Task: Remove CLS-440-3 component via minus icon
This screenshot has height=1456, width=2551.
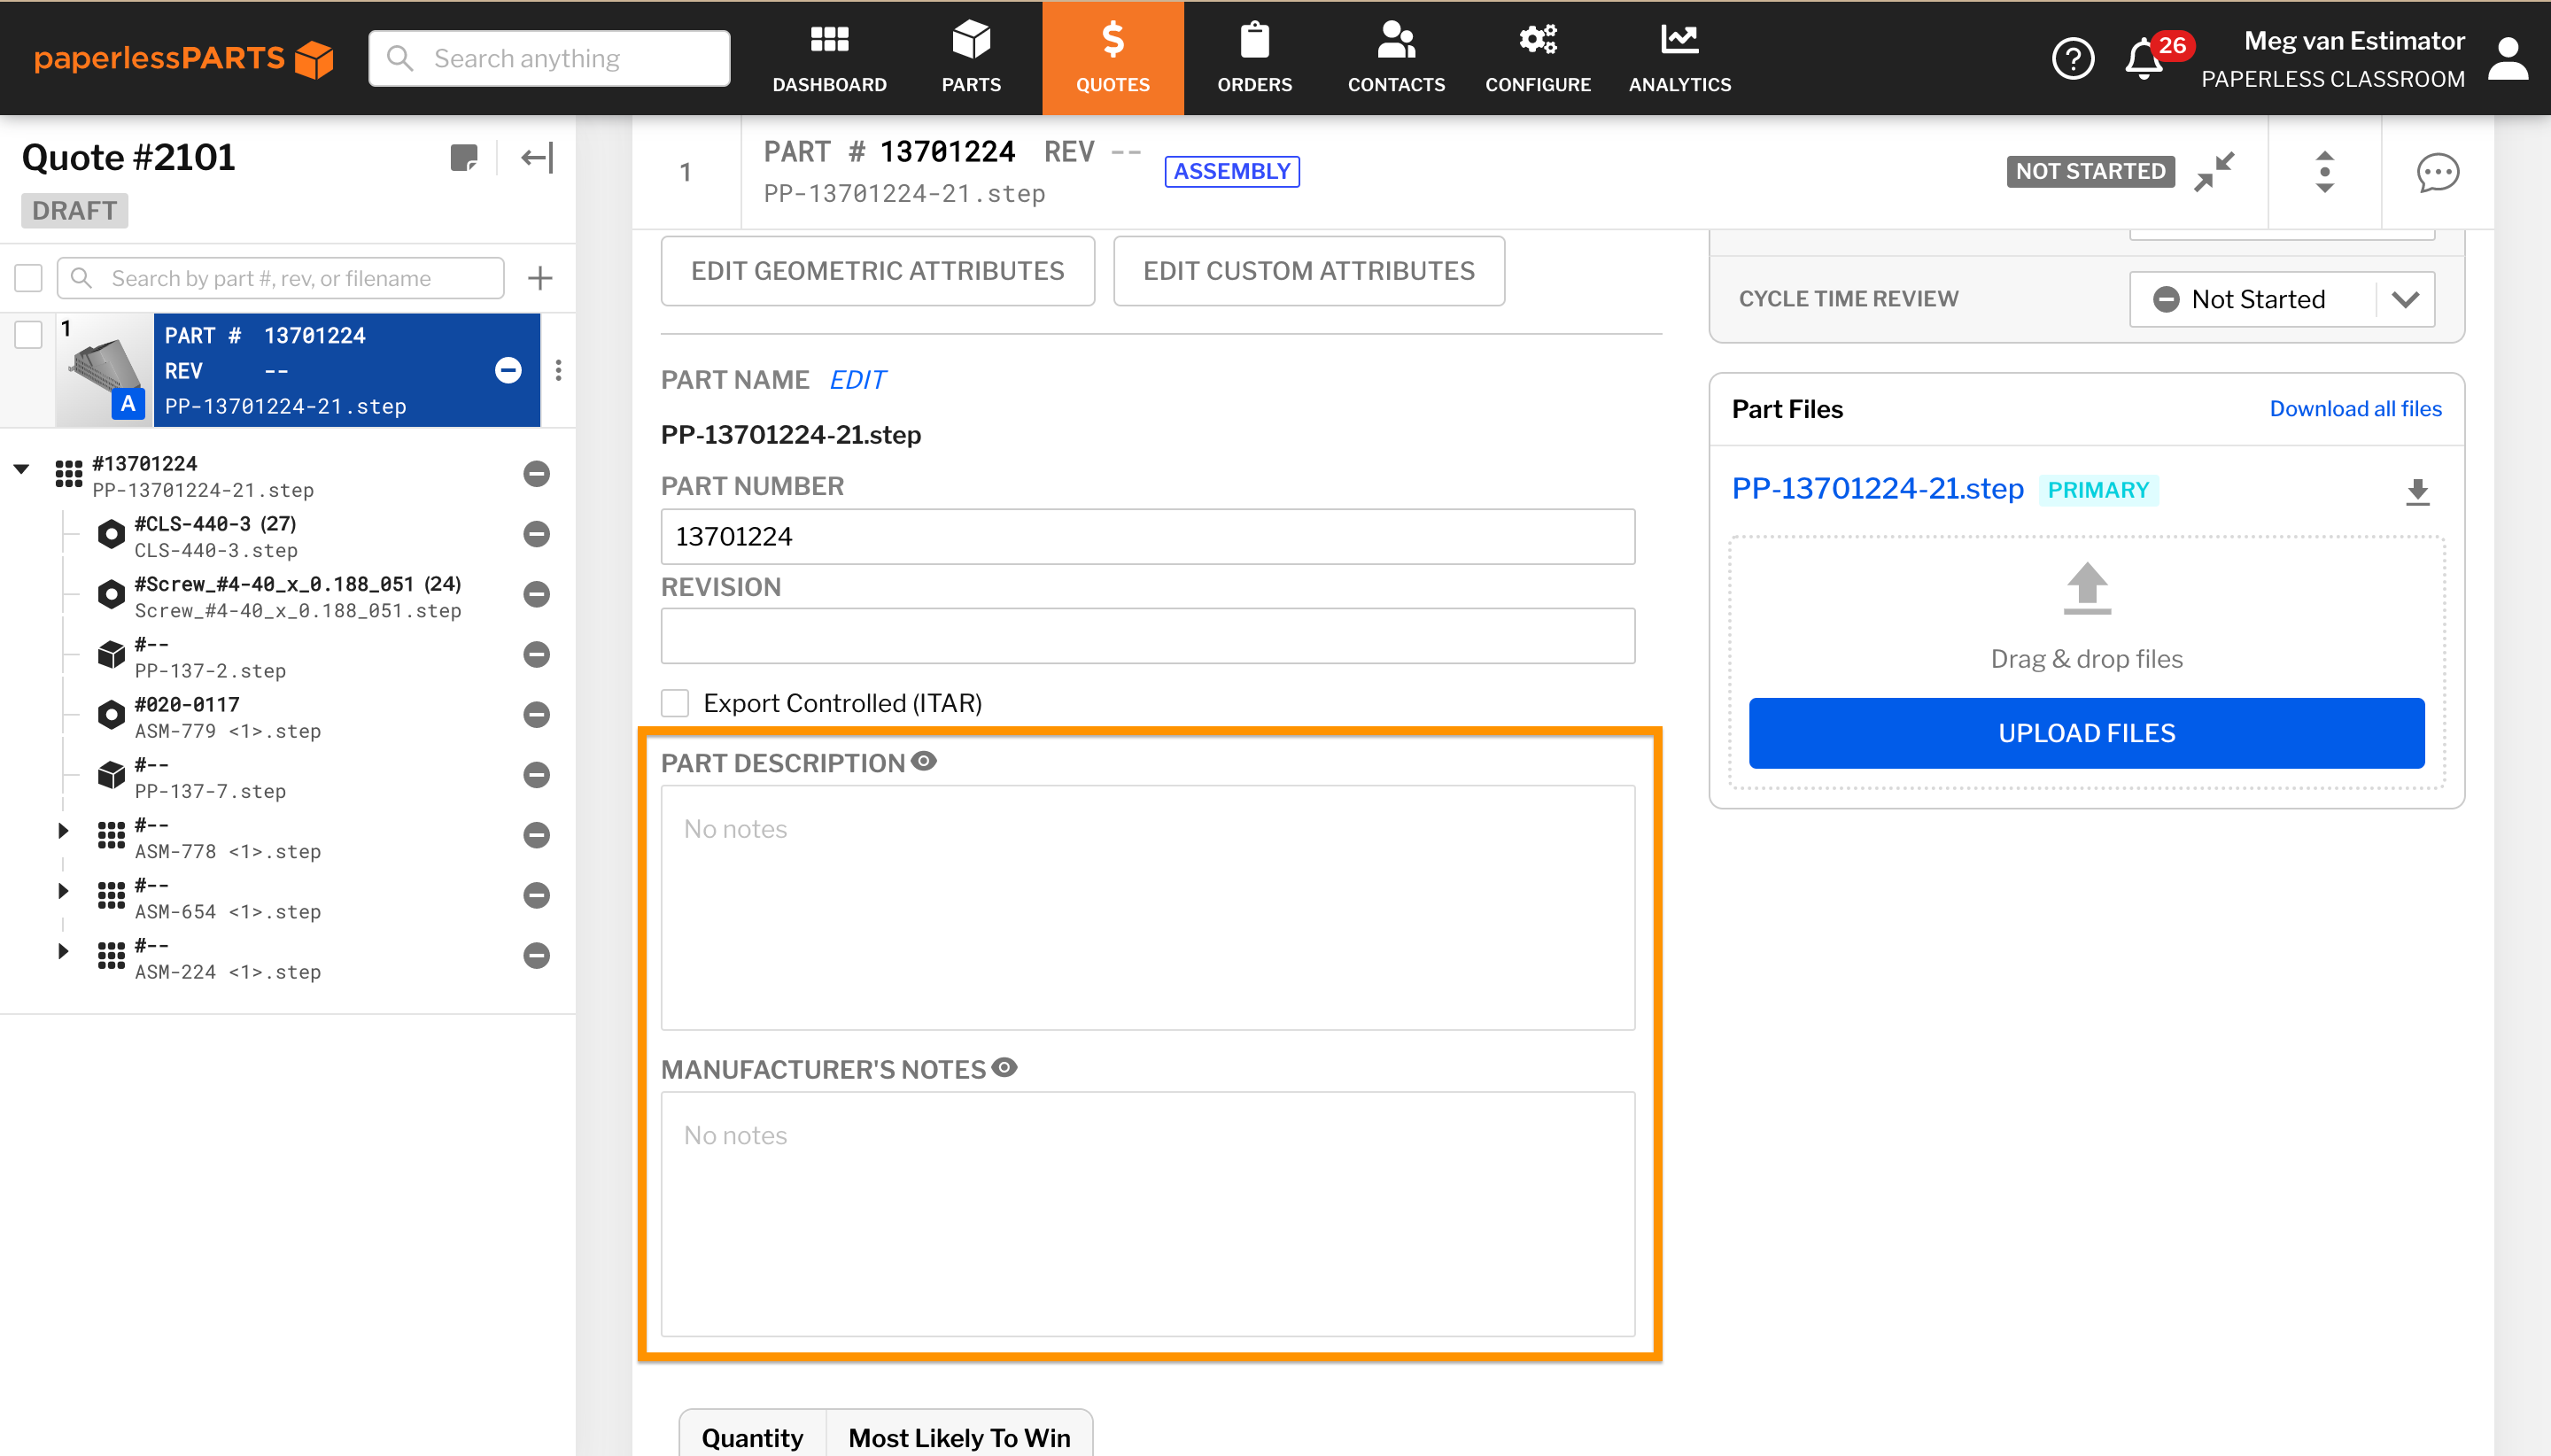Action: 537,534
